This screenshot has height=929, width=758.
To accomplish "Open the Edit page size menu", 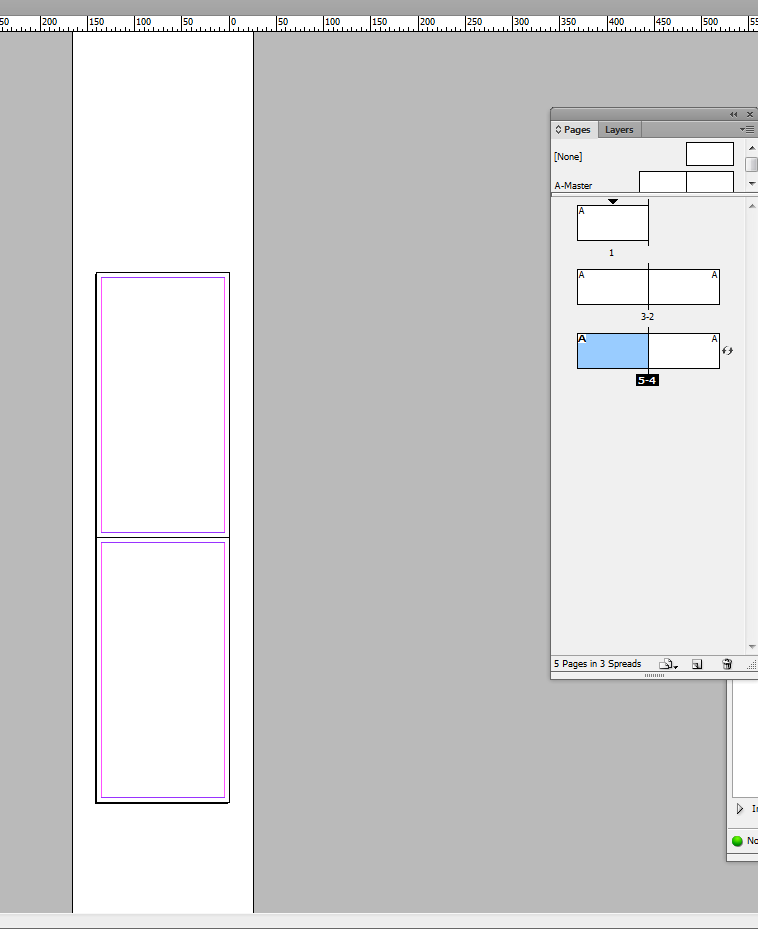I will pos(668,664).
